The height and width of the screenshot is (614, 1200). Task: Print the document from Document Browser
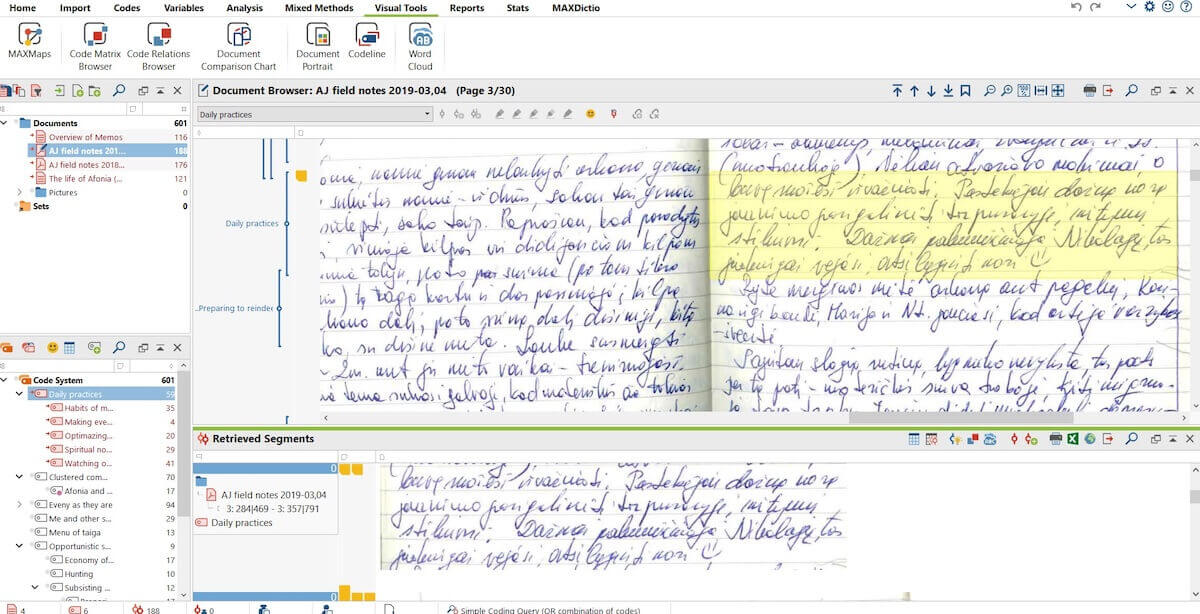pos(1090,91)
